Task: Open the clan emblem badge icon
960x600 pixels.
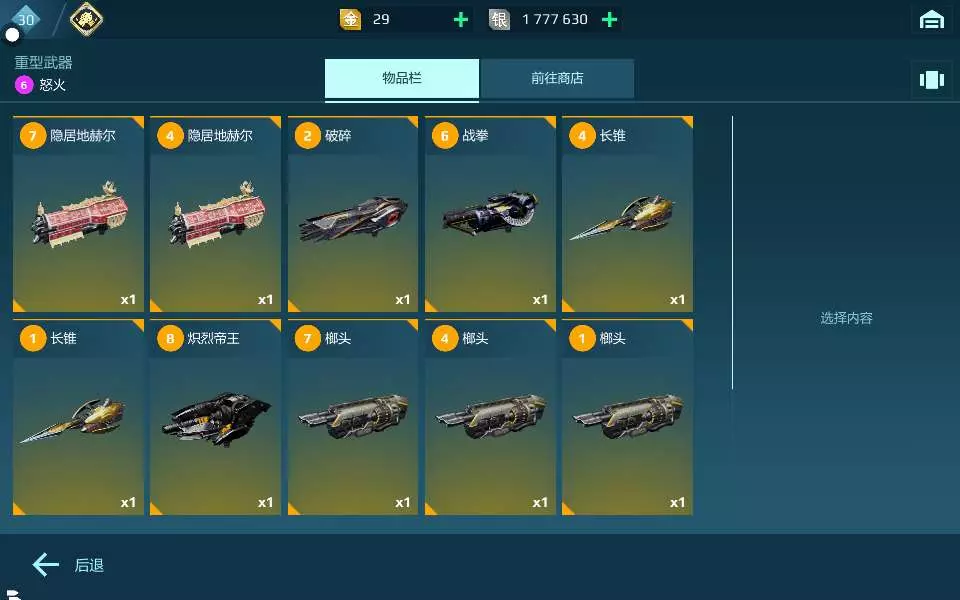Action: (x=86, y=19)
